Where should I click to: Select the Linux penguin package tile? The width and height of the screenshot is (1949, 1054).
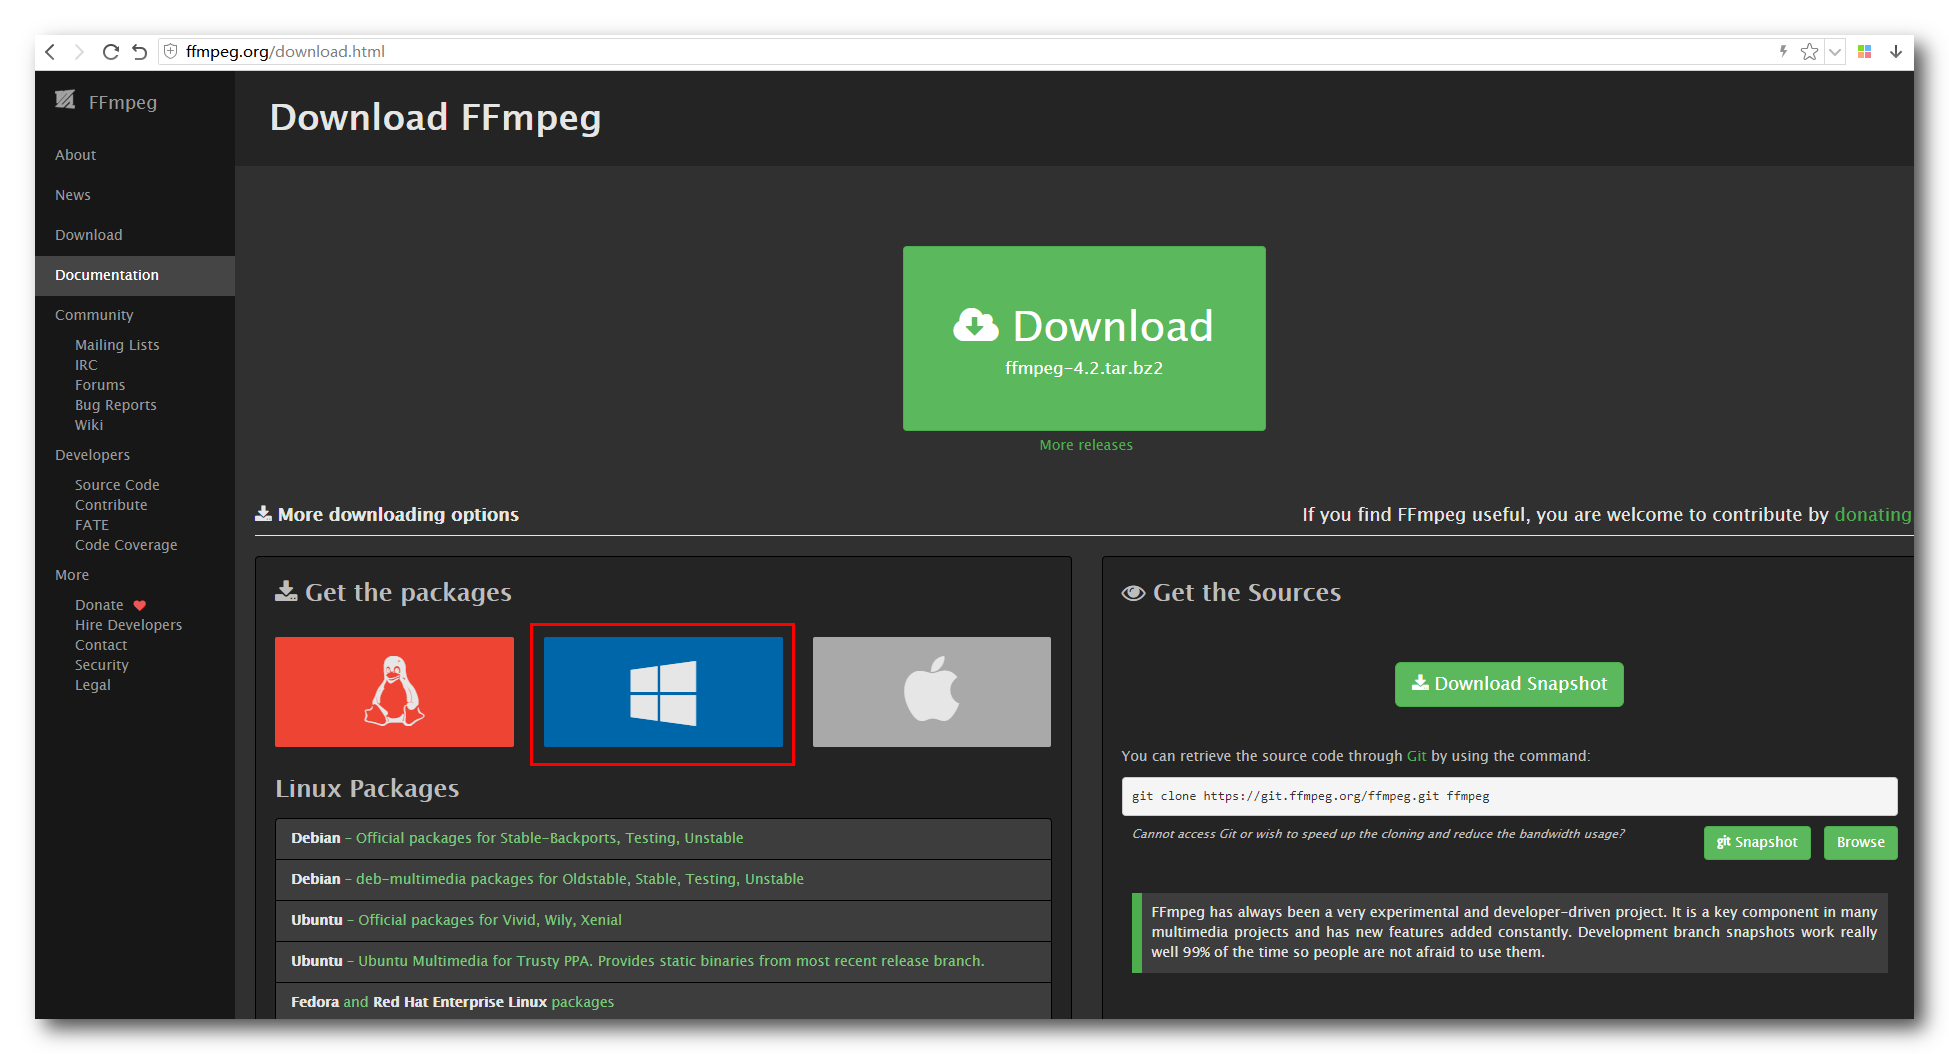[x=394, y=692]
